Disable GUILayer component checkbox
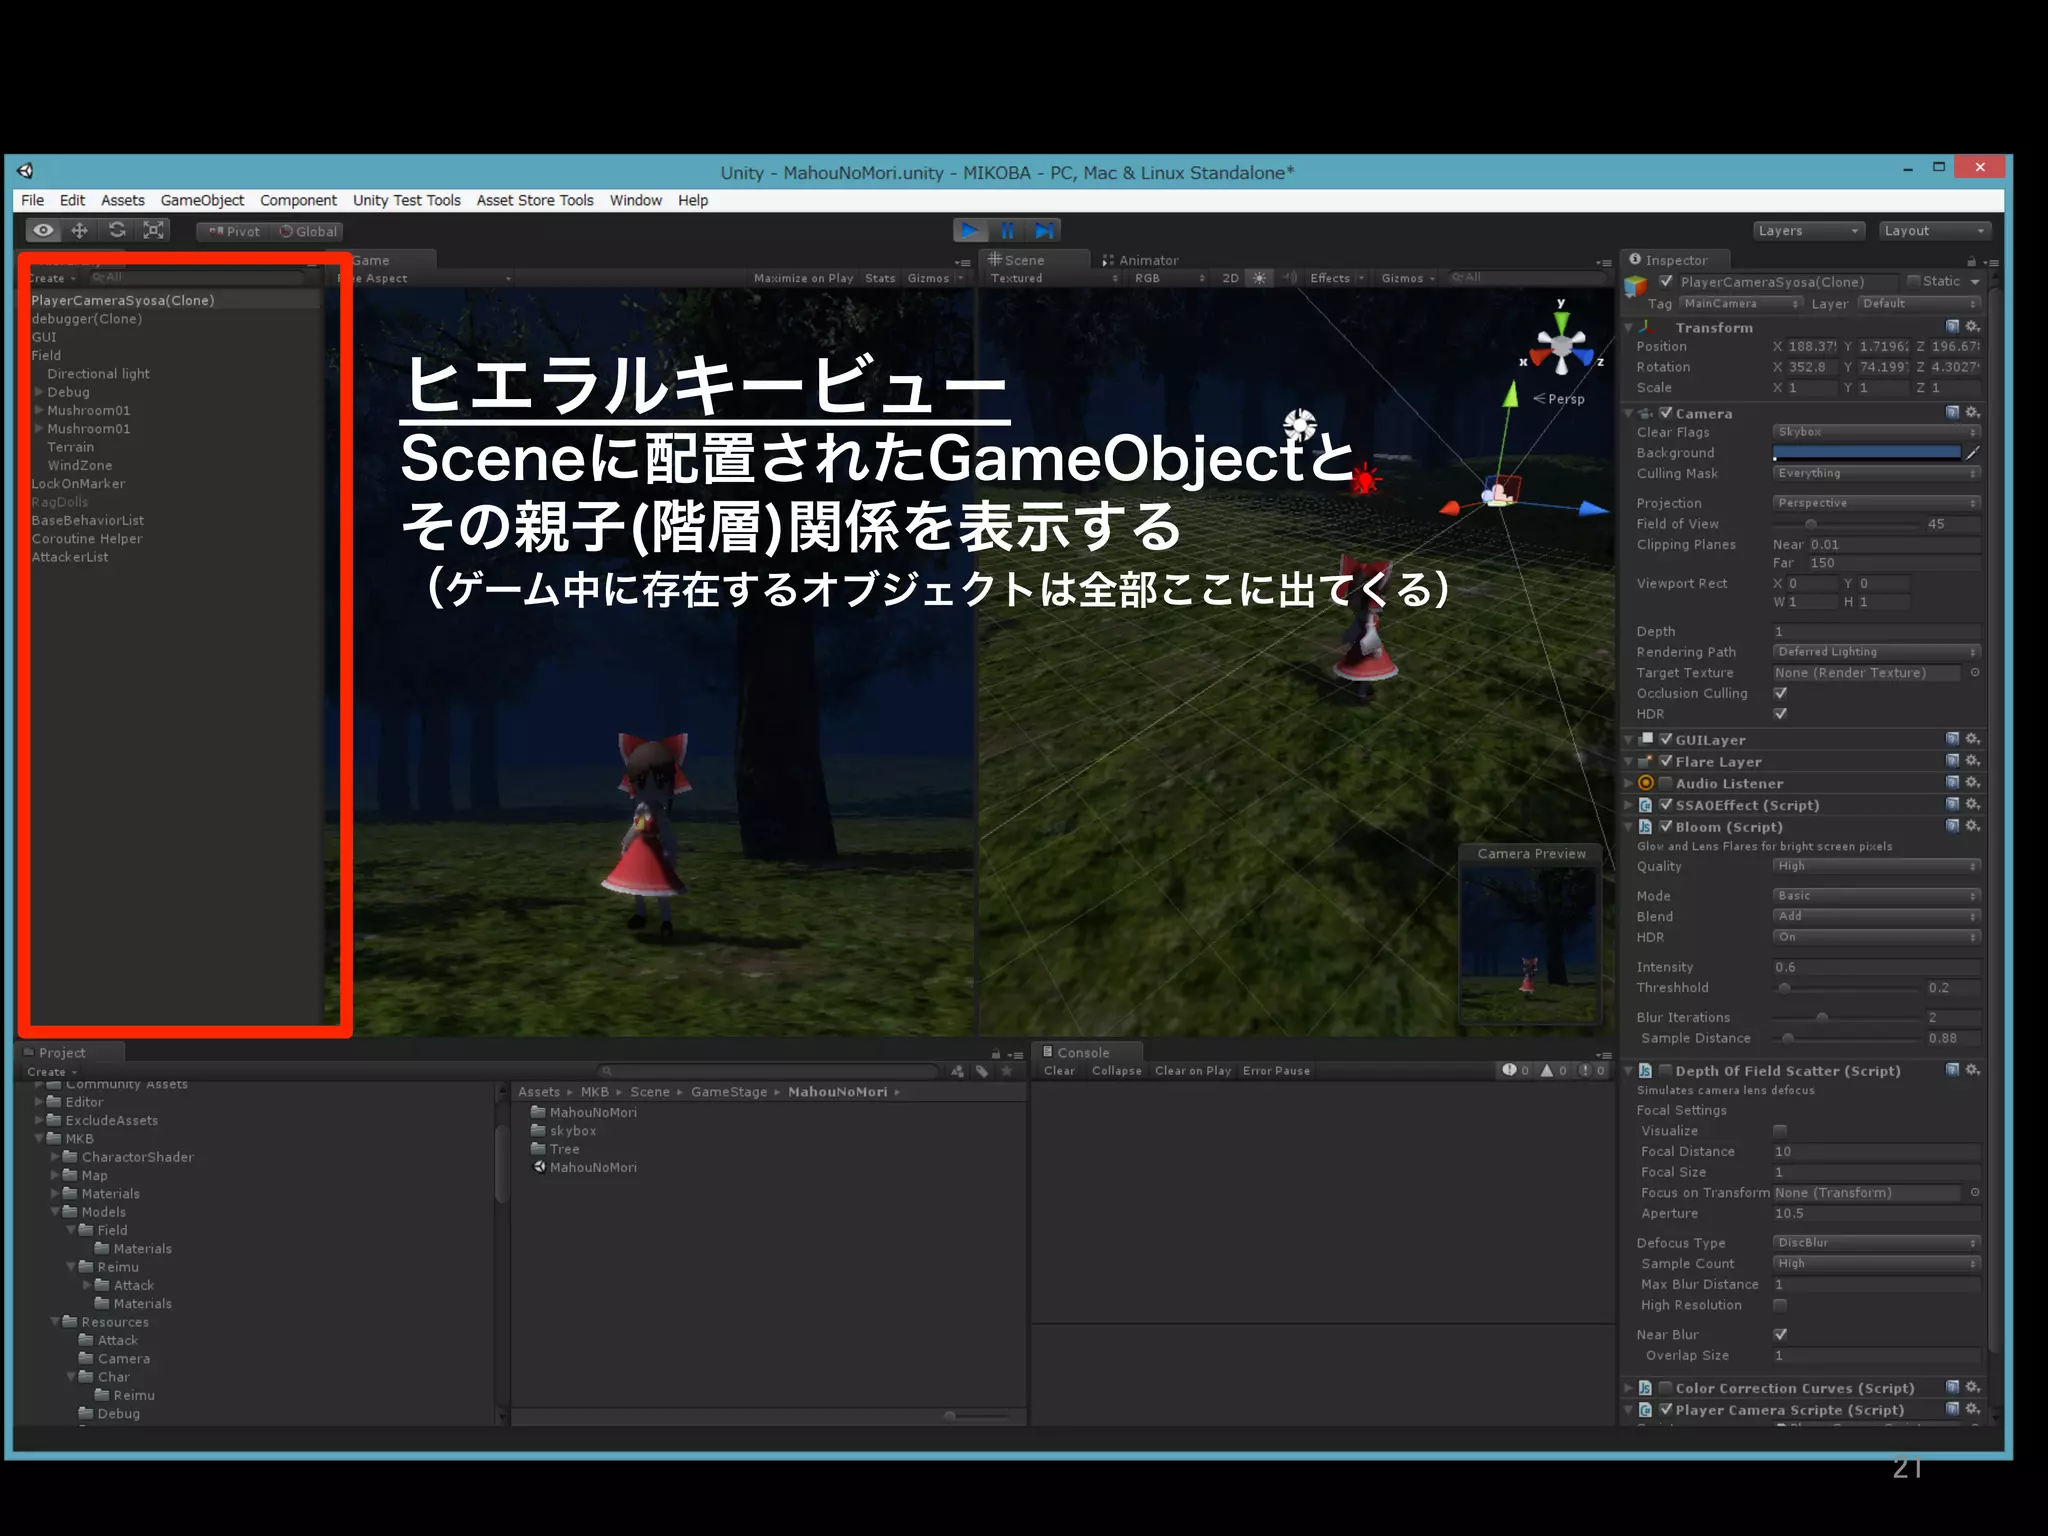 pos(1666,739)
